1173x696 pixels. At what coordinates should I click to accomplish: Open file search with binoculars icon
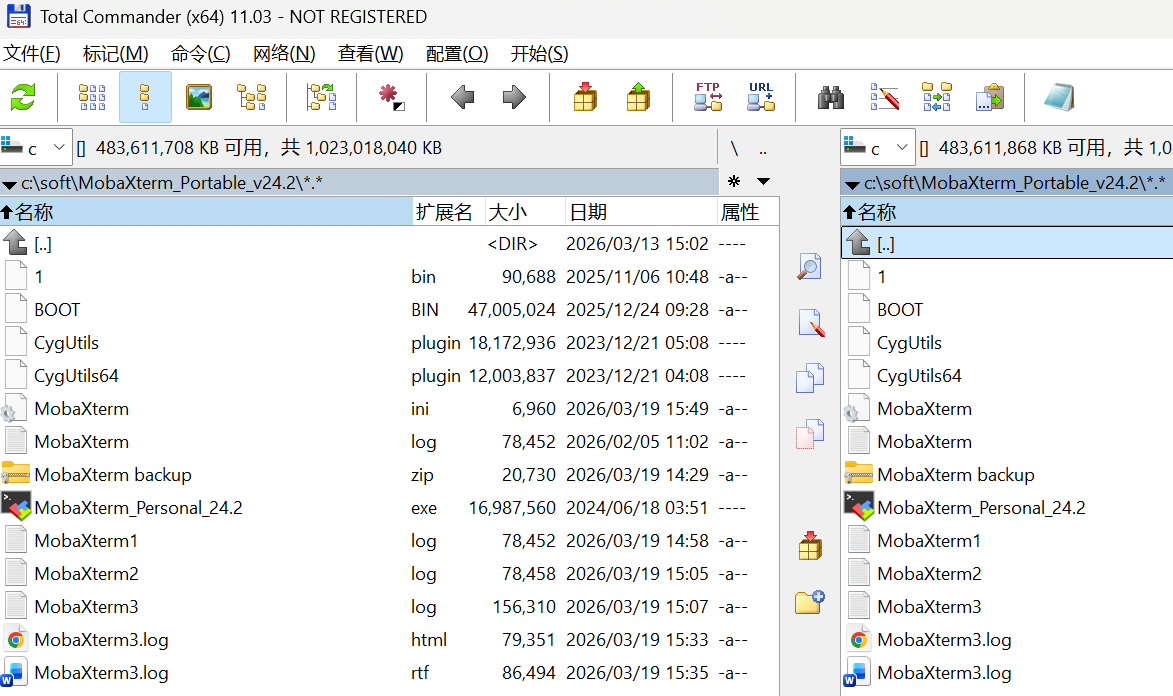pyautogui.click(x=831, y=97)
